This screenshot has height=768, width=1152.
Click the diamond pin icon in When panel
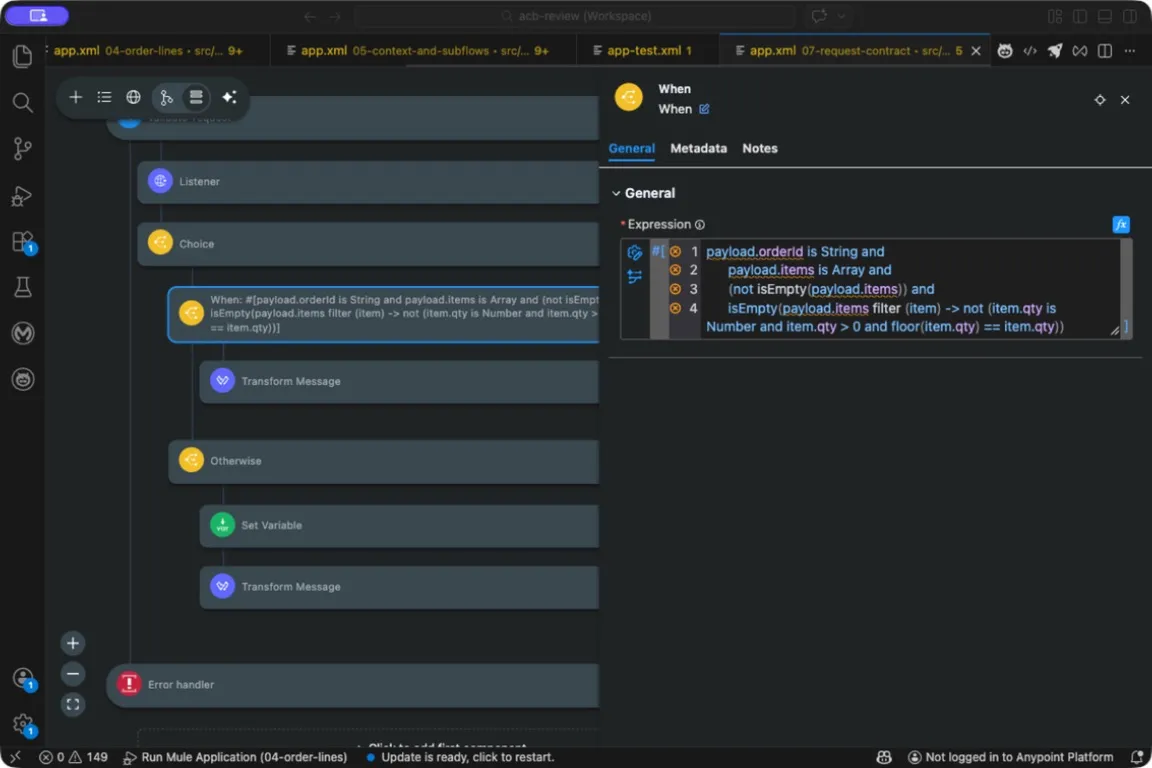coord(1100,100)
